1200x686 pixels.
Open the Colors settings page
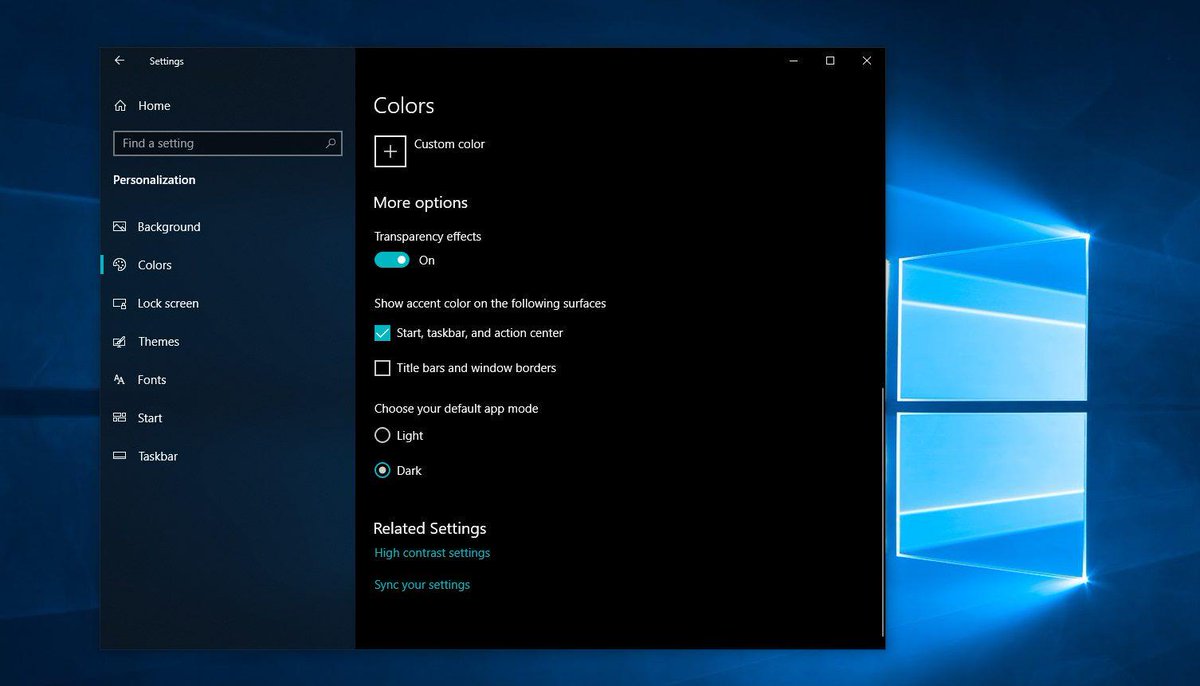155,264
